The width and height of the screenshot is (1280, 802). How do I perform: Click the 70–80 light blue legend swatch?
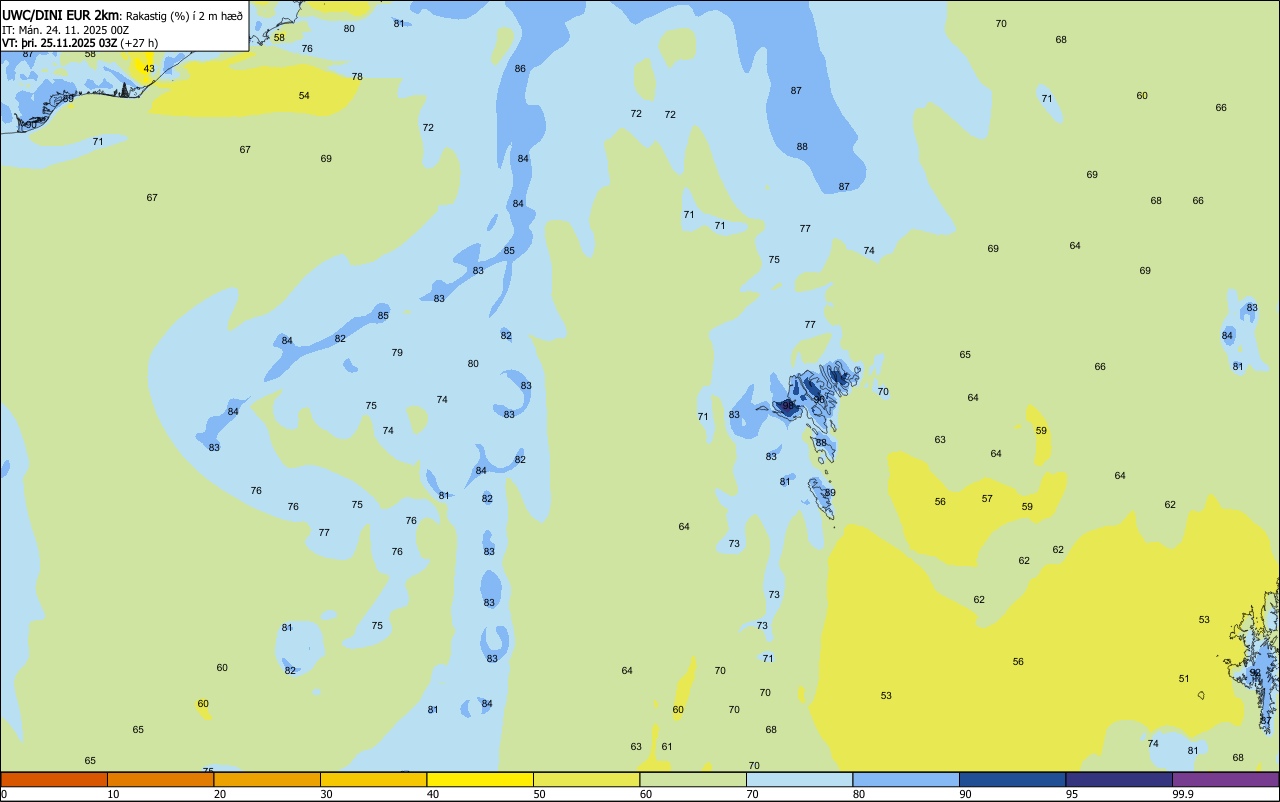click(799, 779)
